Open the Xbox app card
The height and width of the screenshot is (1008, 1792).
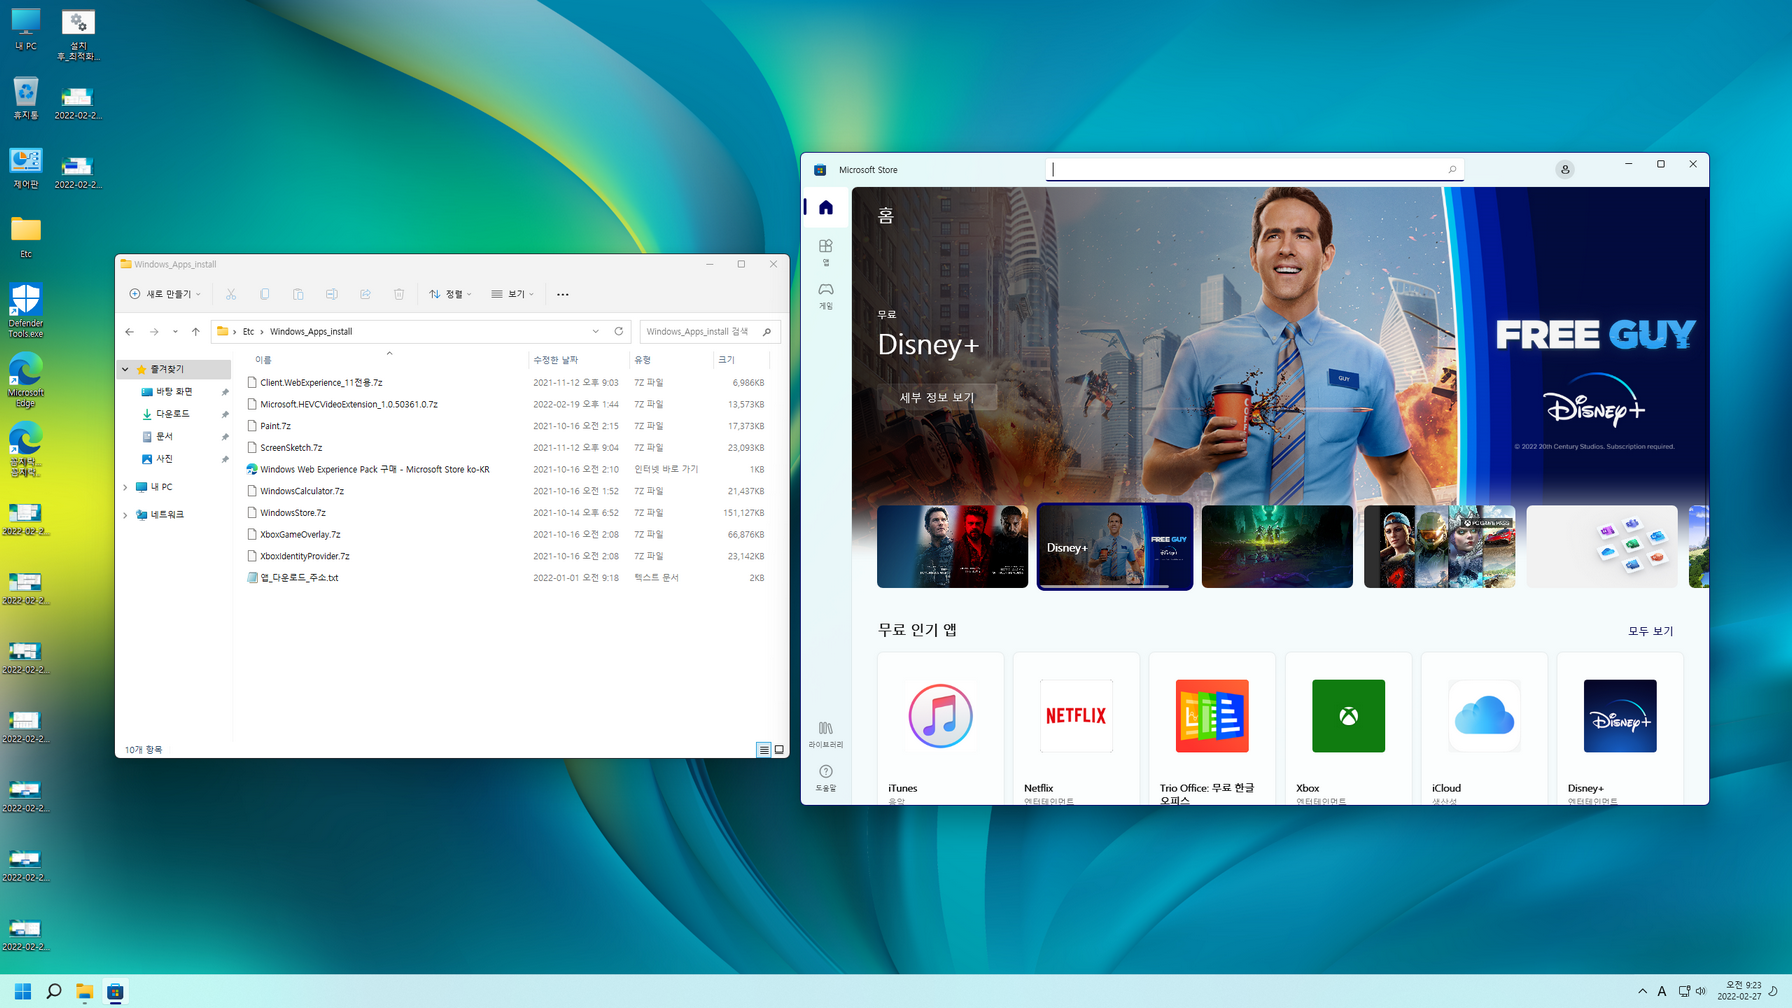tap(1348, 729)
